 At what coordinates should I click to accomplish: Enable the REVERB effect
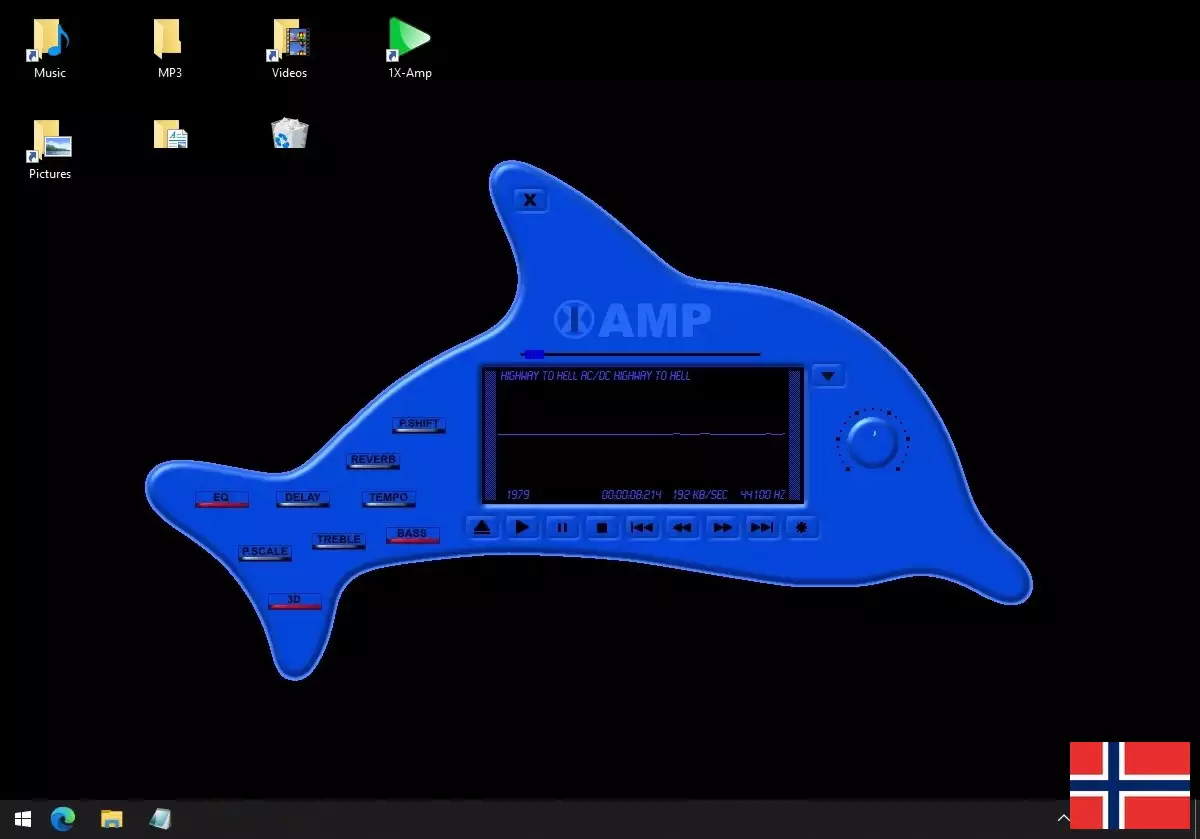click(x=372, y=460)
